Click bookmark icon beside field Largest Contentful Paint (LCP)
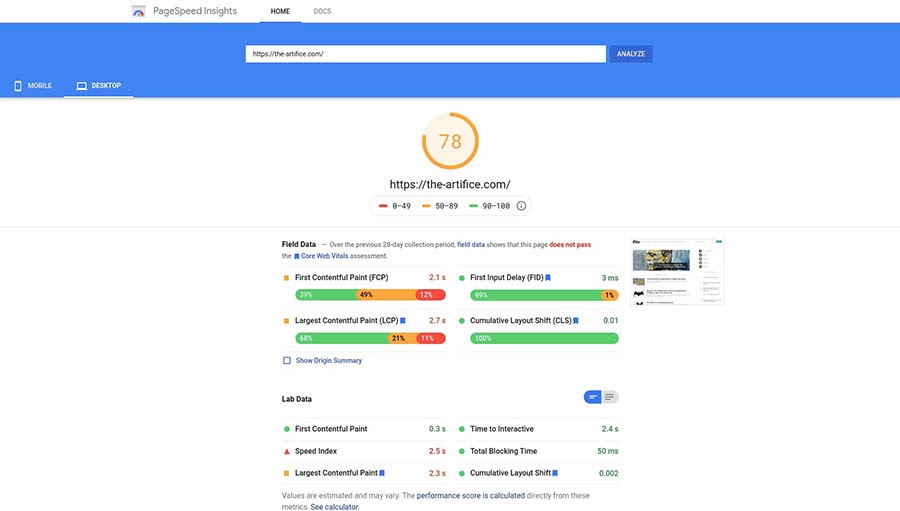 pos(403,321)
